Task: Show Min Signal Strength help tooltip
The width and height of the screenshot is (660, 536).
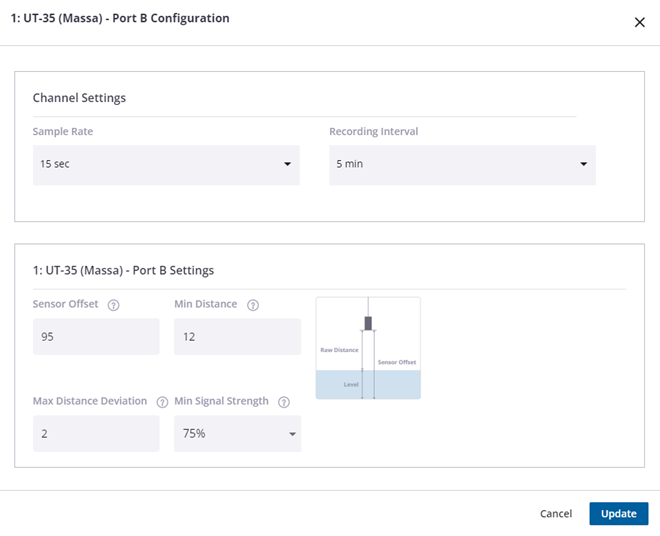Action: pyautogui.click(x=284, y=402)
